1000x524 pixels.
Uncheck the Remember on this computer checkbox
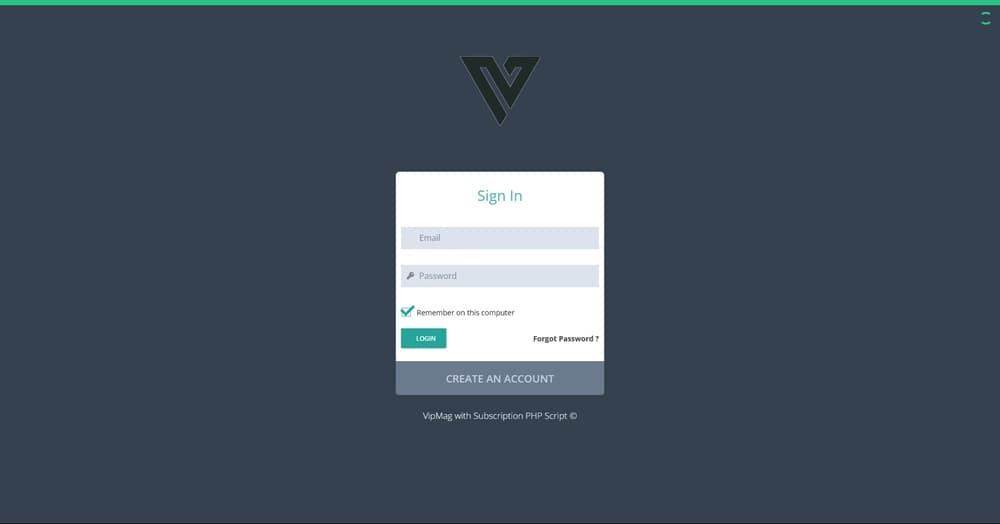coord(407,311)
